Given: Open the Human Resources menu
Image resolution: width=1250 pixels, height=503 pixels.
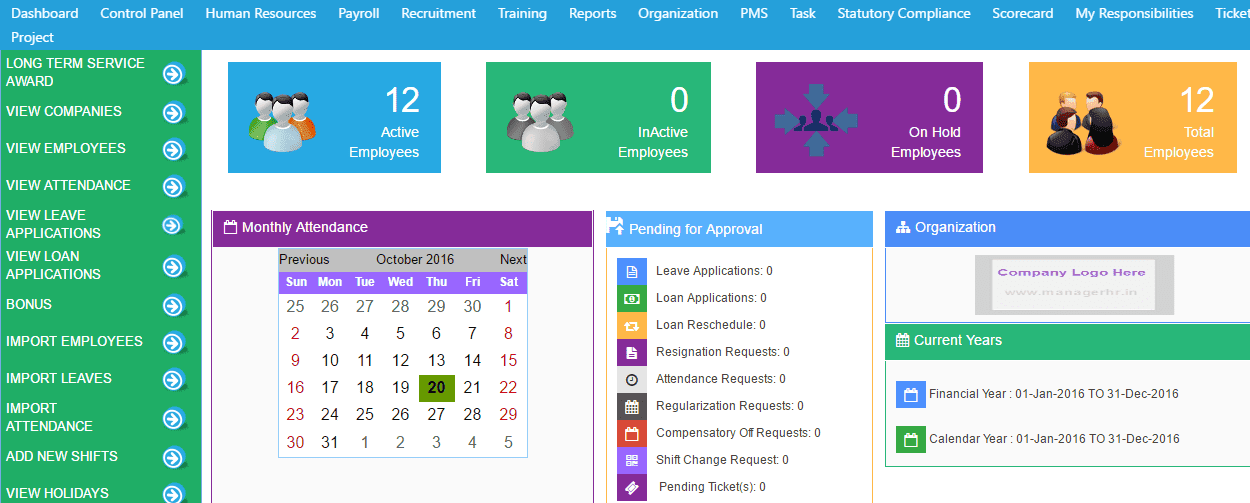Looking at the screenshot, I should (x=261, y=13).
